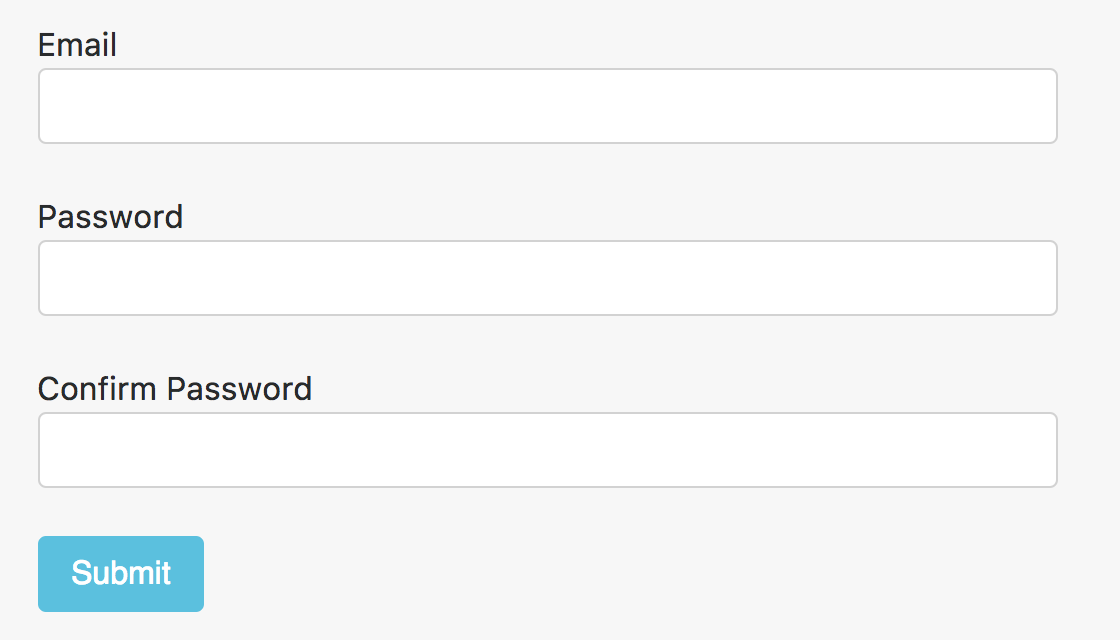The width and height of the screenshot is (1120, 640).
Task: Submit the registration form
Action: (x=121, y=574)
